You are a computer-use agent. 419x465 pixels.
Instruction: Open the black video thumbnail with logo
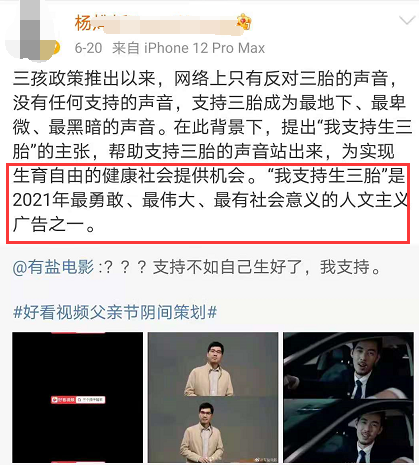click(78, 397)
